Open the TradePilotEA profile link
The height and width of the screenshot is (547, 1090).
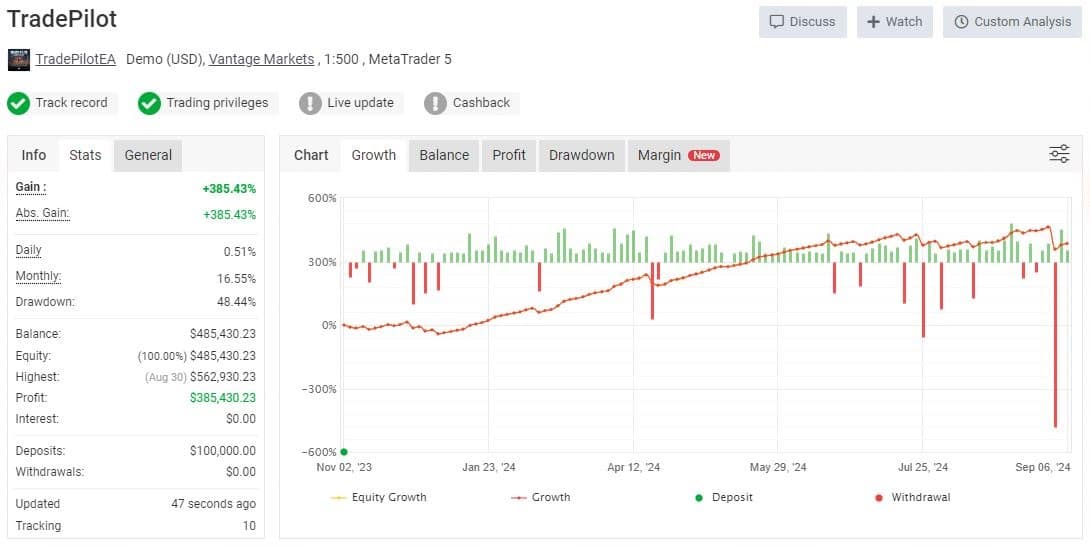[76, 60]
